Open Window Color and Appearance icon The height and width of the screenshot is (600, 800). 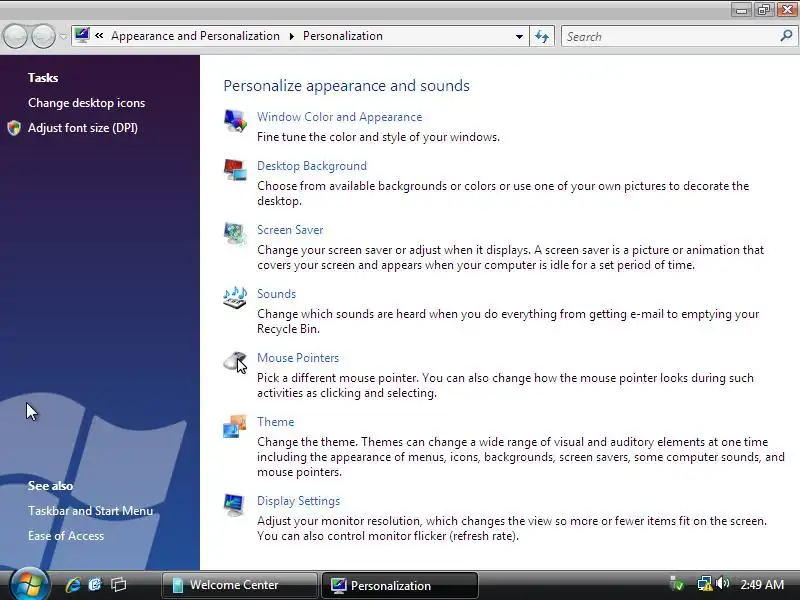(235, 121)
